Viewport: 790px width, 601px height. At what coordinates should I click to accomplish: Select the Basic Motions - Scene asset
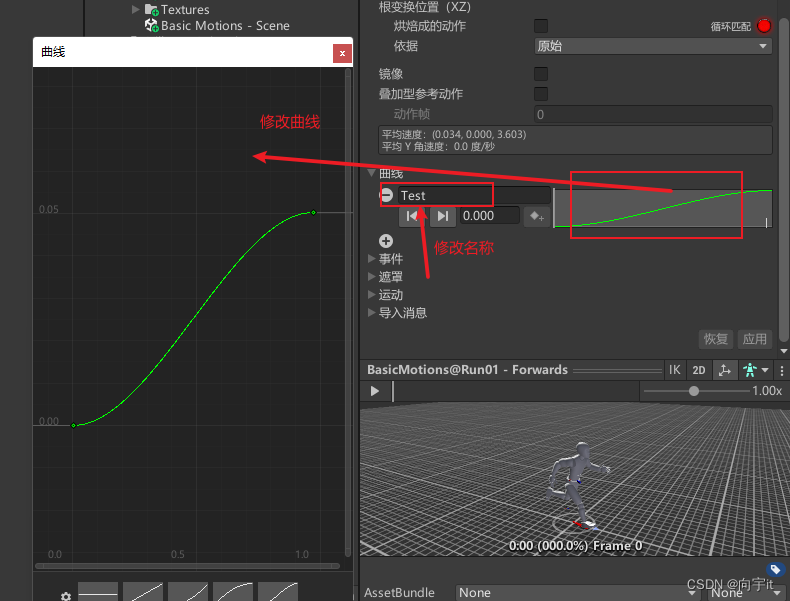(217, 26)
